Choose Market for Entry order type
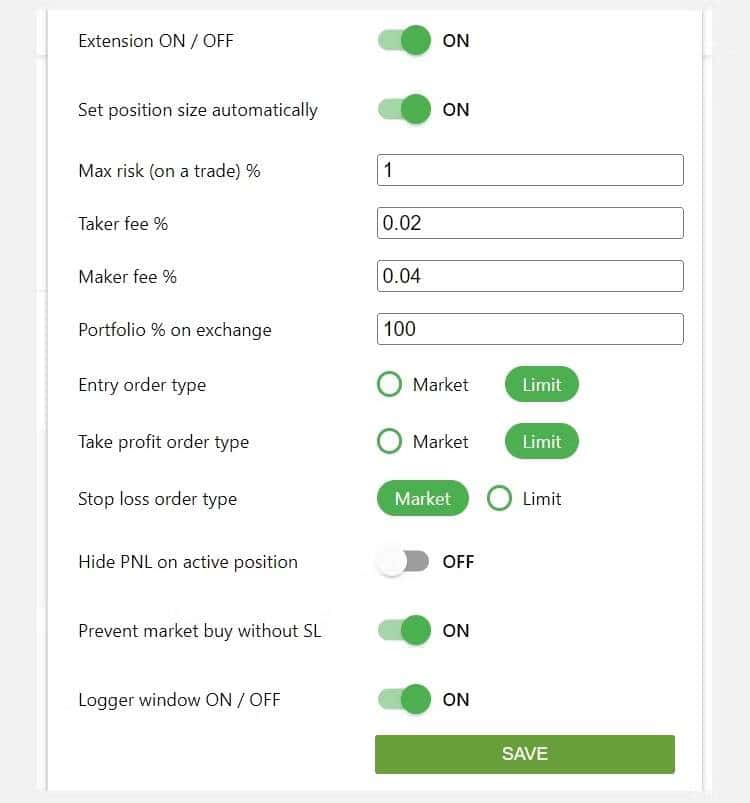The height and width of the screenshot is (803, 750). coord(390,385)
